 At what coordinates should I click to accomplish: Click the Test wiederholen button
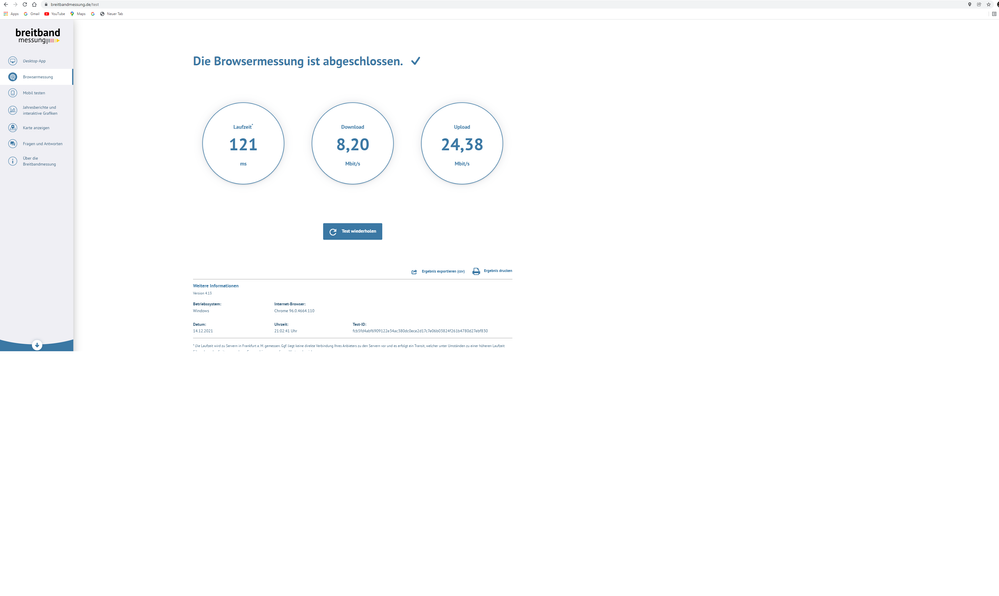(x=352, y=231)
